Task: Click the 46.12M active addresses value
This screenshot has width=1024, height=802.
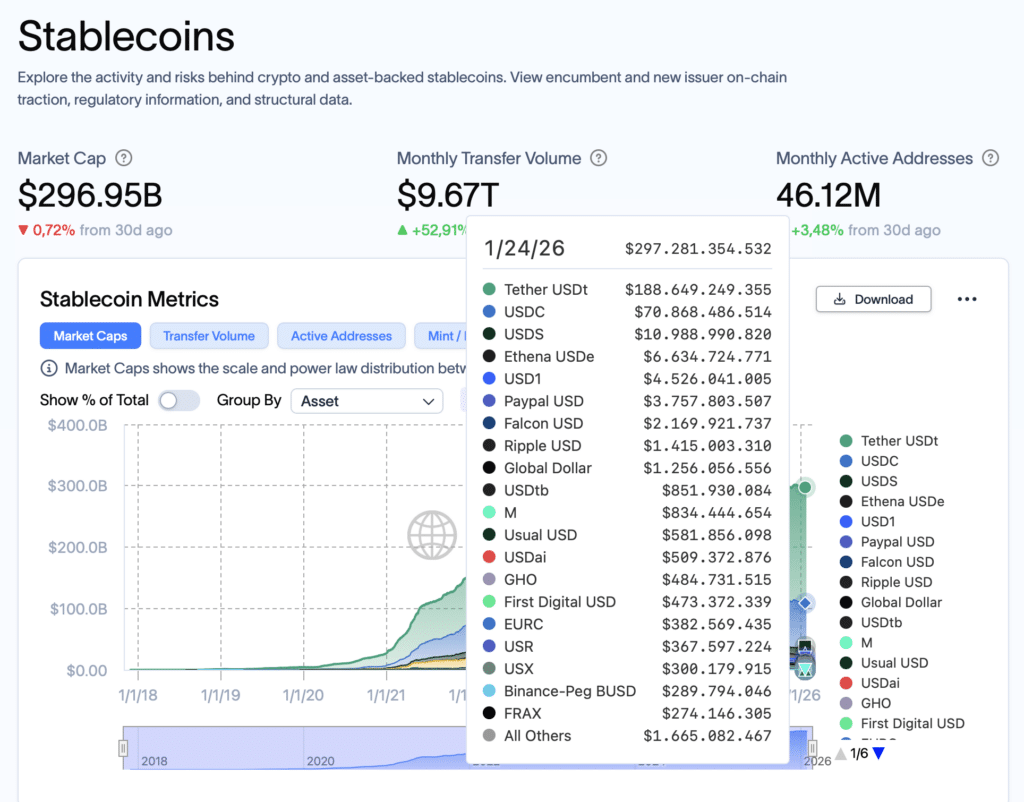Action: (828, 195)
